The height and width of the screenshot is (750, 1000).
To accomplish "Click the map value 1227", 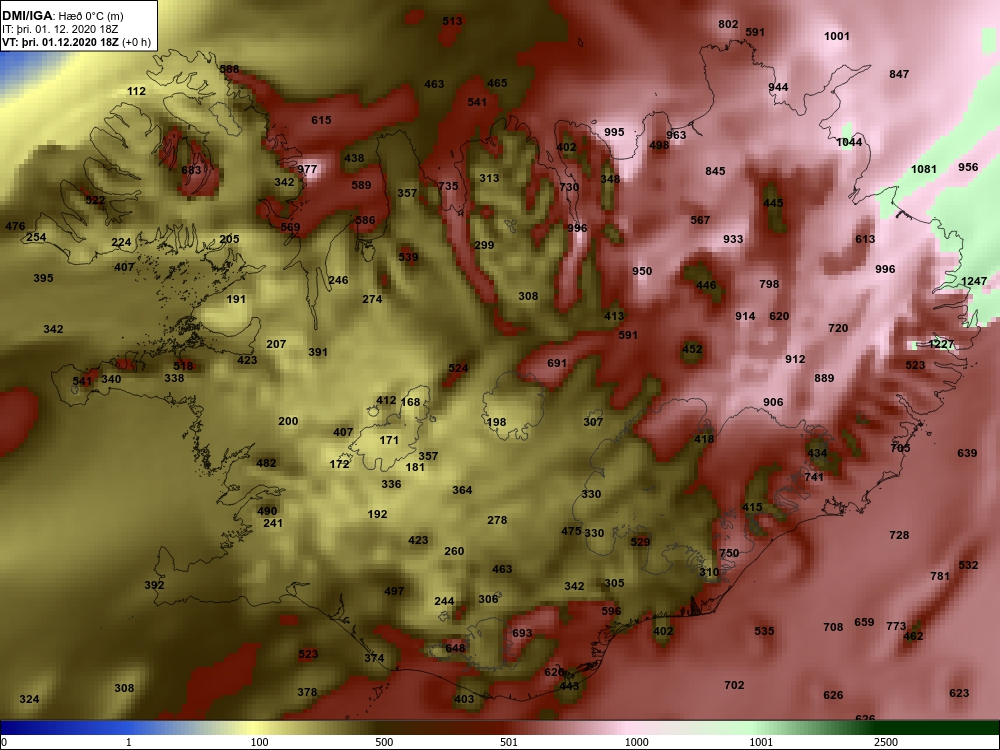I will click(941, 344).
